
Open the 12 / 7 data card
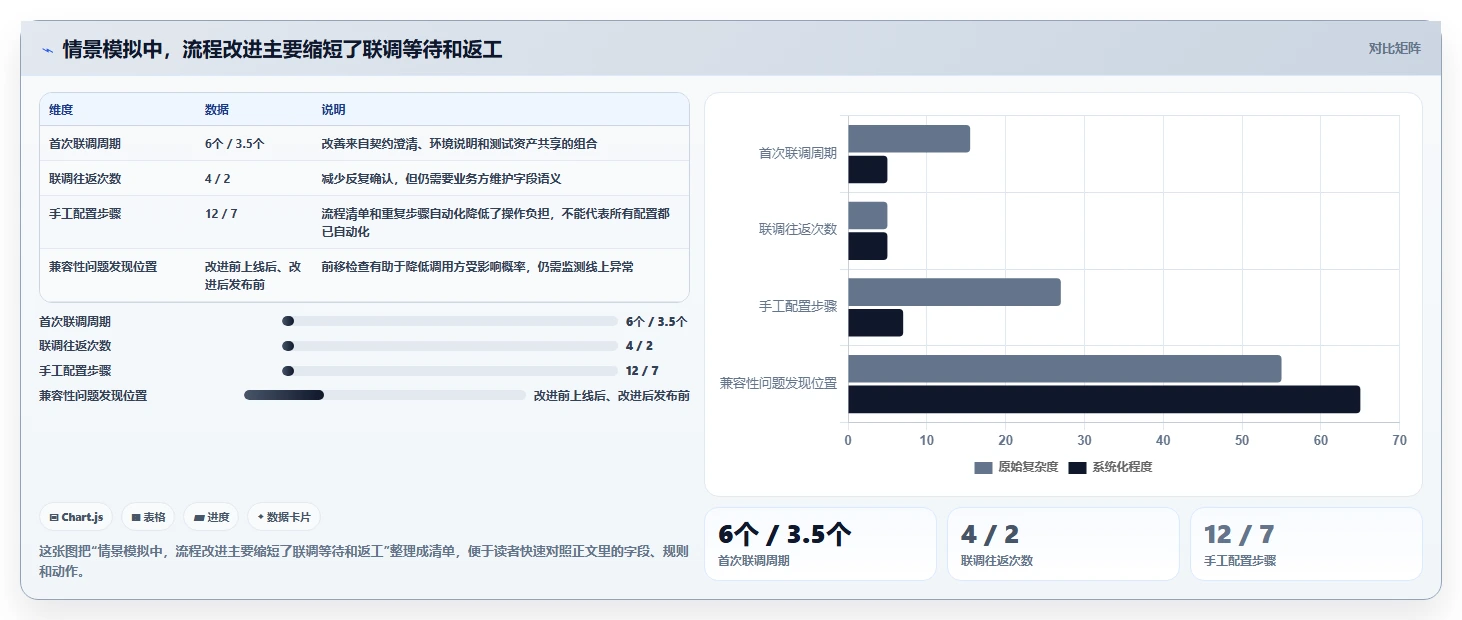pos(1306,544)
